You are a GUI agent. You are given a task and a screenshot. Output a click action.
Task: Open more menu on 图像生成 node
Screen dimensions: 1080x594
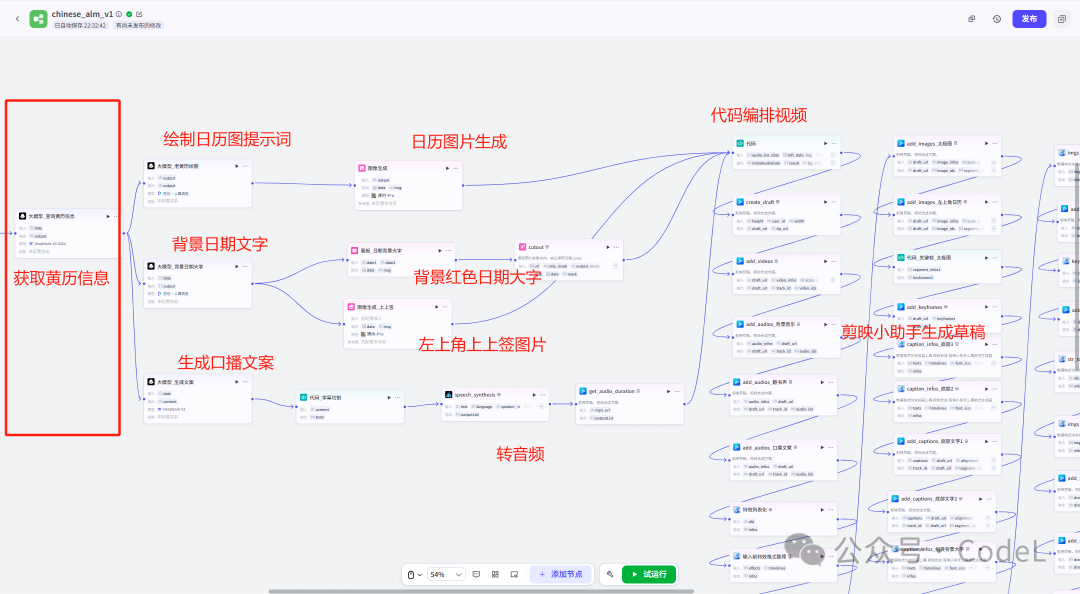455,168
